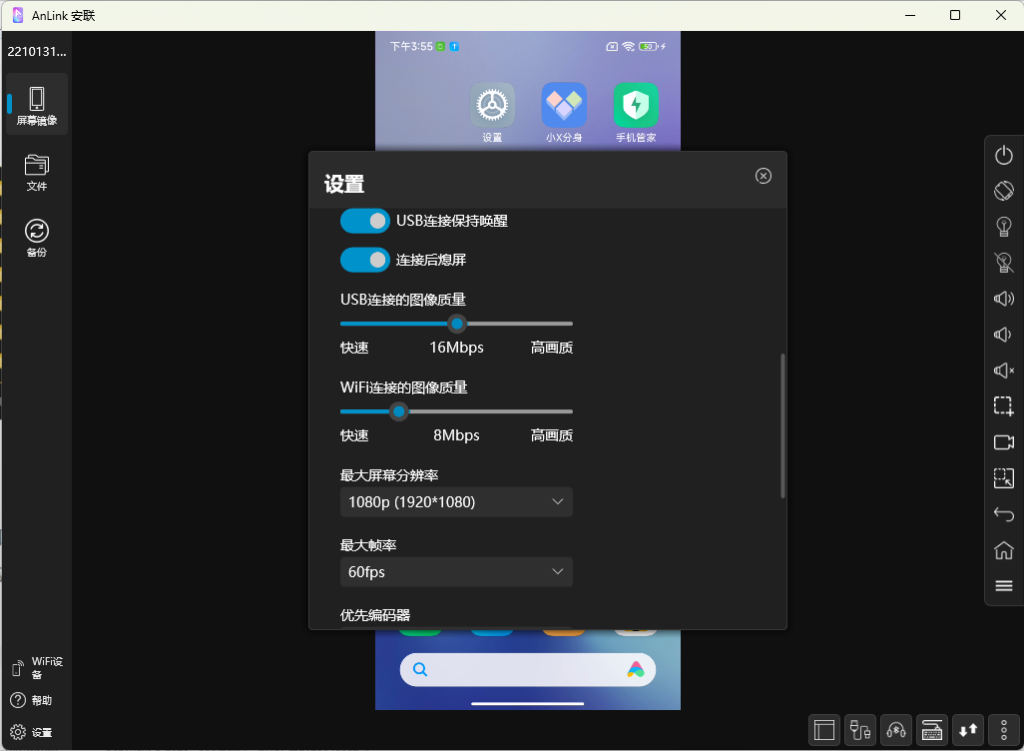Start screen recording with camera icon
Screen dimensions: 1024x751
pos(1004,442)
